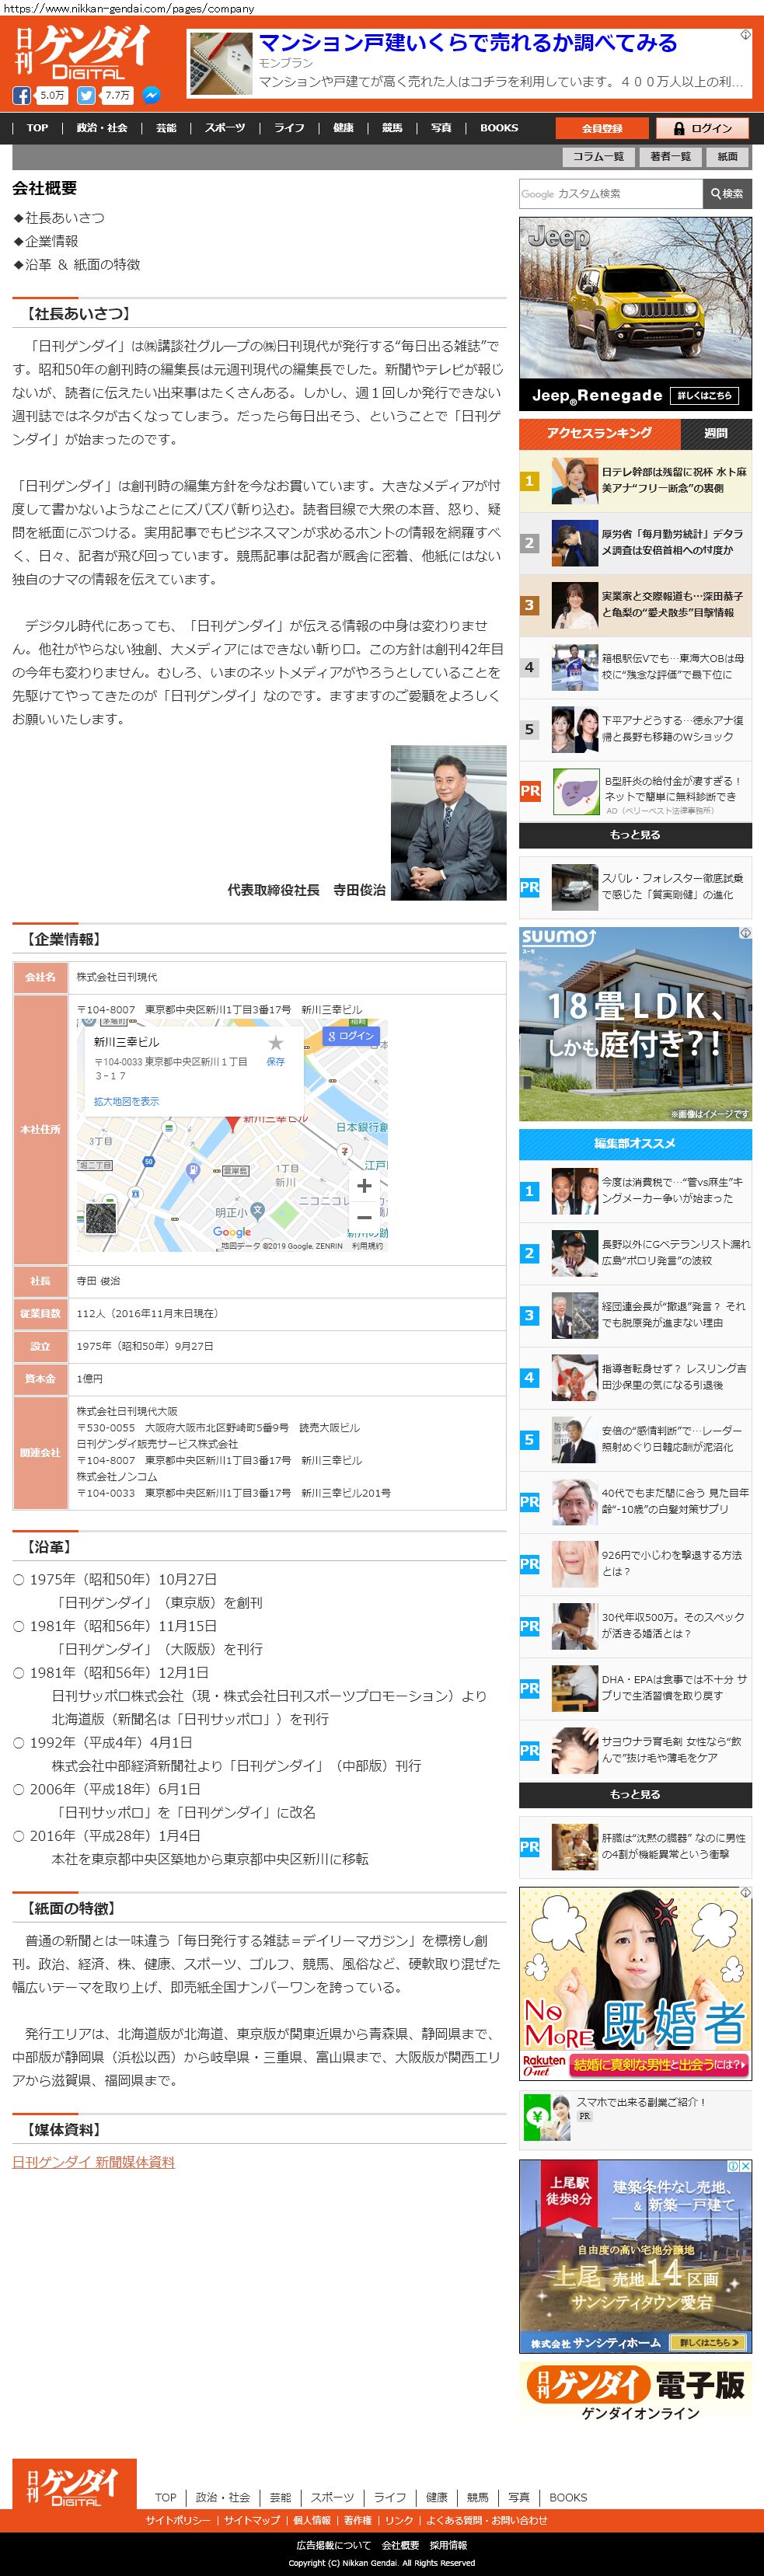The width and height of the screenshot is (764, 2576).
Task: Open 拡大地図を表示 map link
Action: pos(126,1101)
